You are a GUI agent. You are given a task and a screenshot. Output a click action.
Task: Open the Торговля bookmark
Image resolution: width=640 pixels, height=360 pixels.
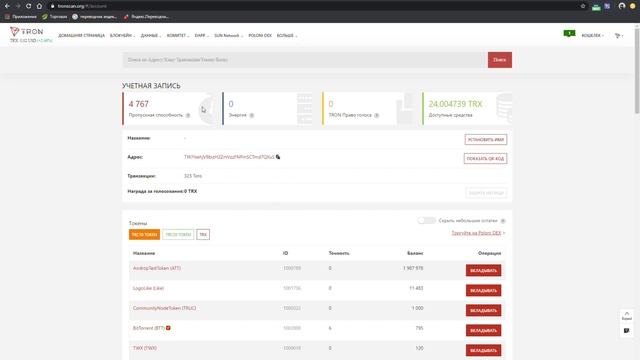(55, 17)
